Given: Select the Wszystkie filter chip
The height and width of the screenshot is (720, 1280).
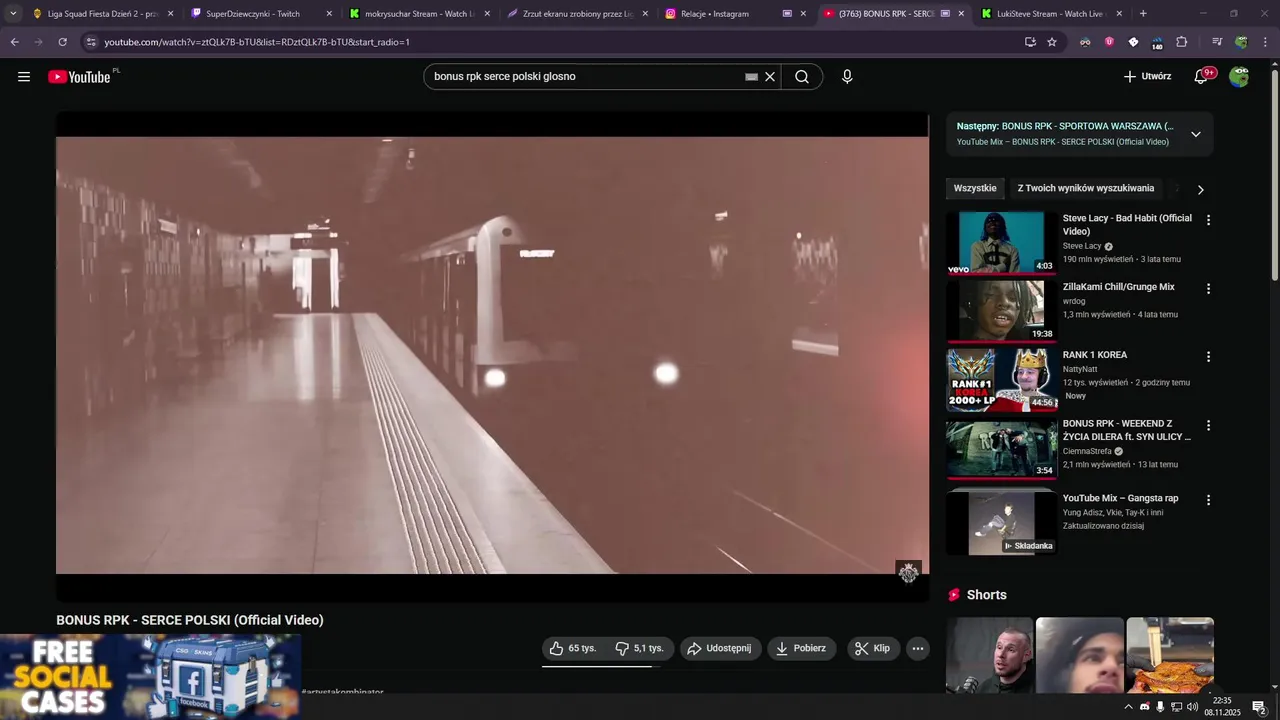Looking at the screenshot, I should (975, 188).
